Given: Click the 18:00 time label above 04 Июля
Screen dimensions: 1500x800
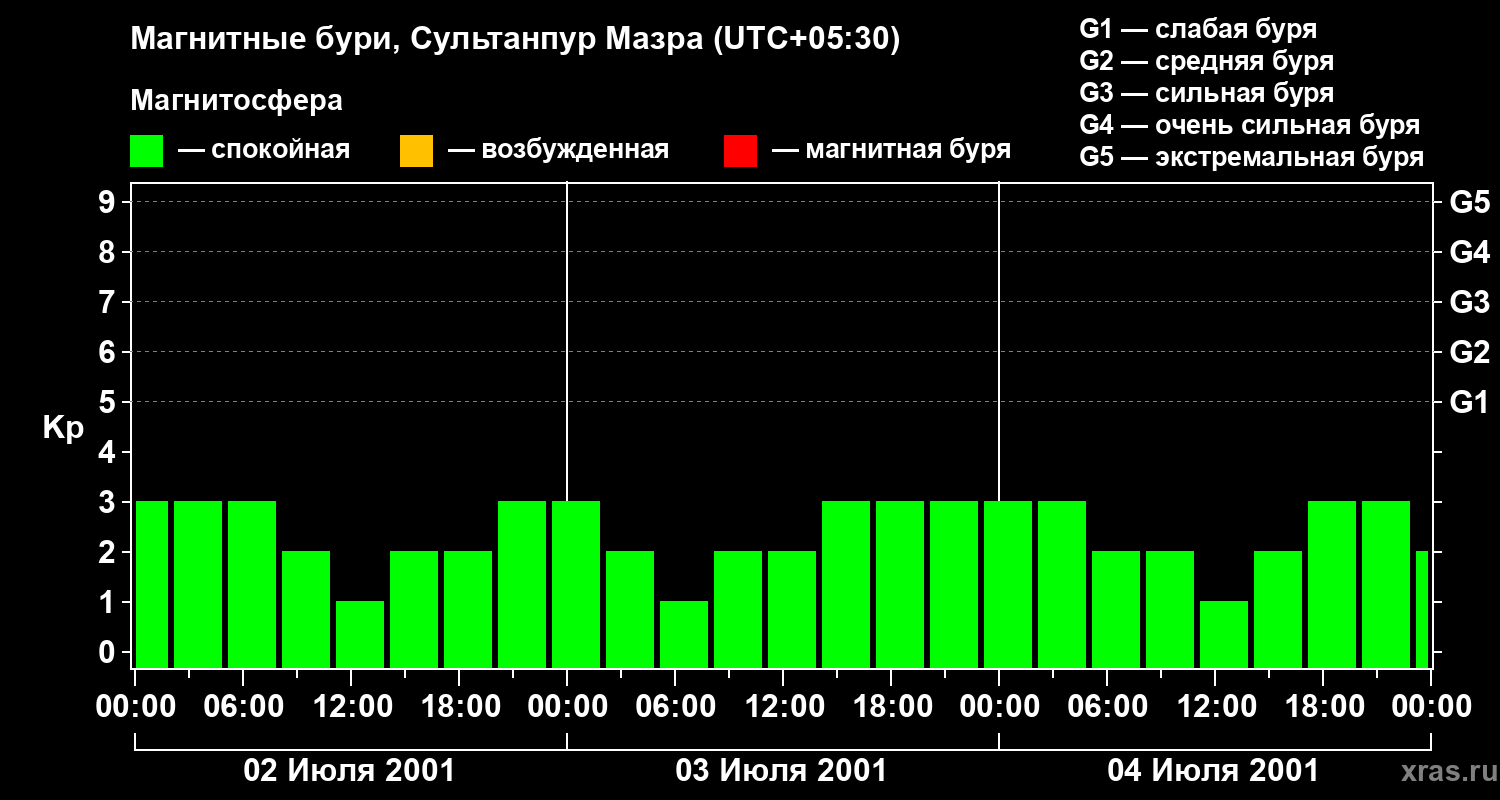Looking at the screenshot, I should tap(1323, 707).
